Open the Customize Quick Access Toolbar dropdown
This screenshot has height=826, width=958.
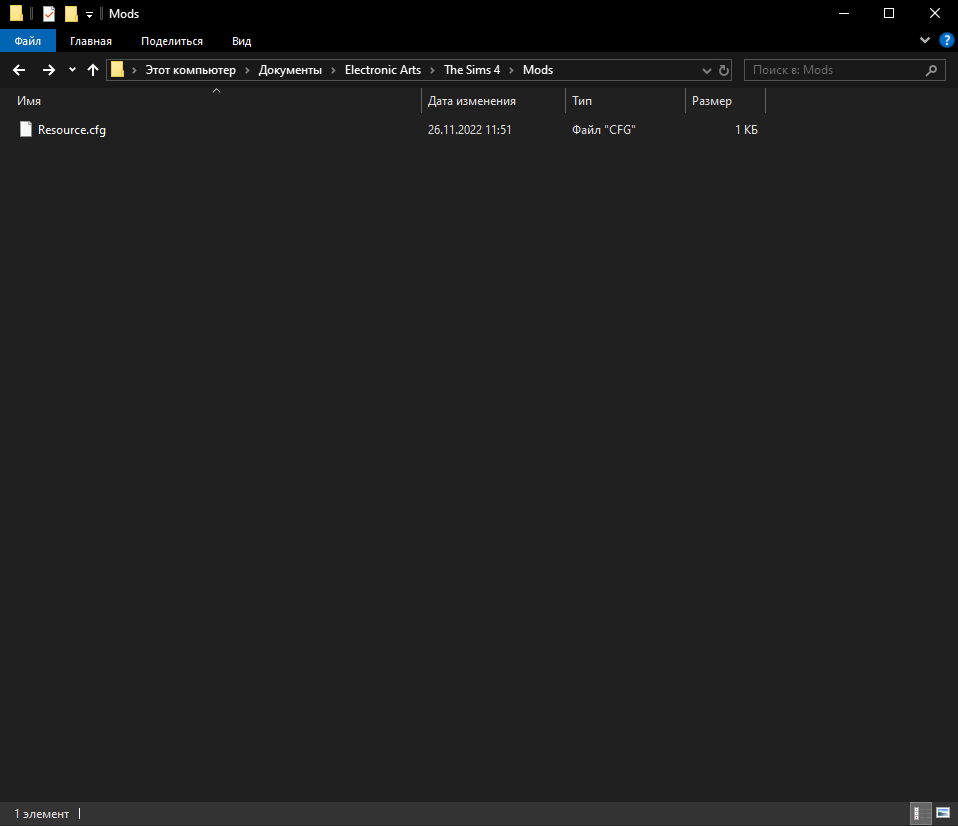(89, 14)
